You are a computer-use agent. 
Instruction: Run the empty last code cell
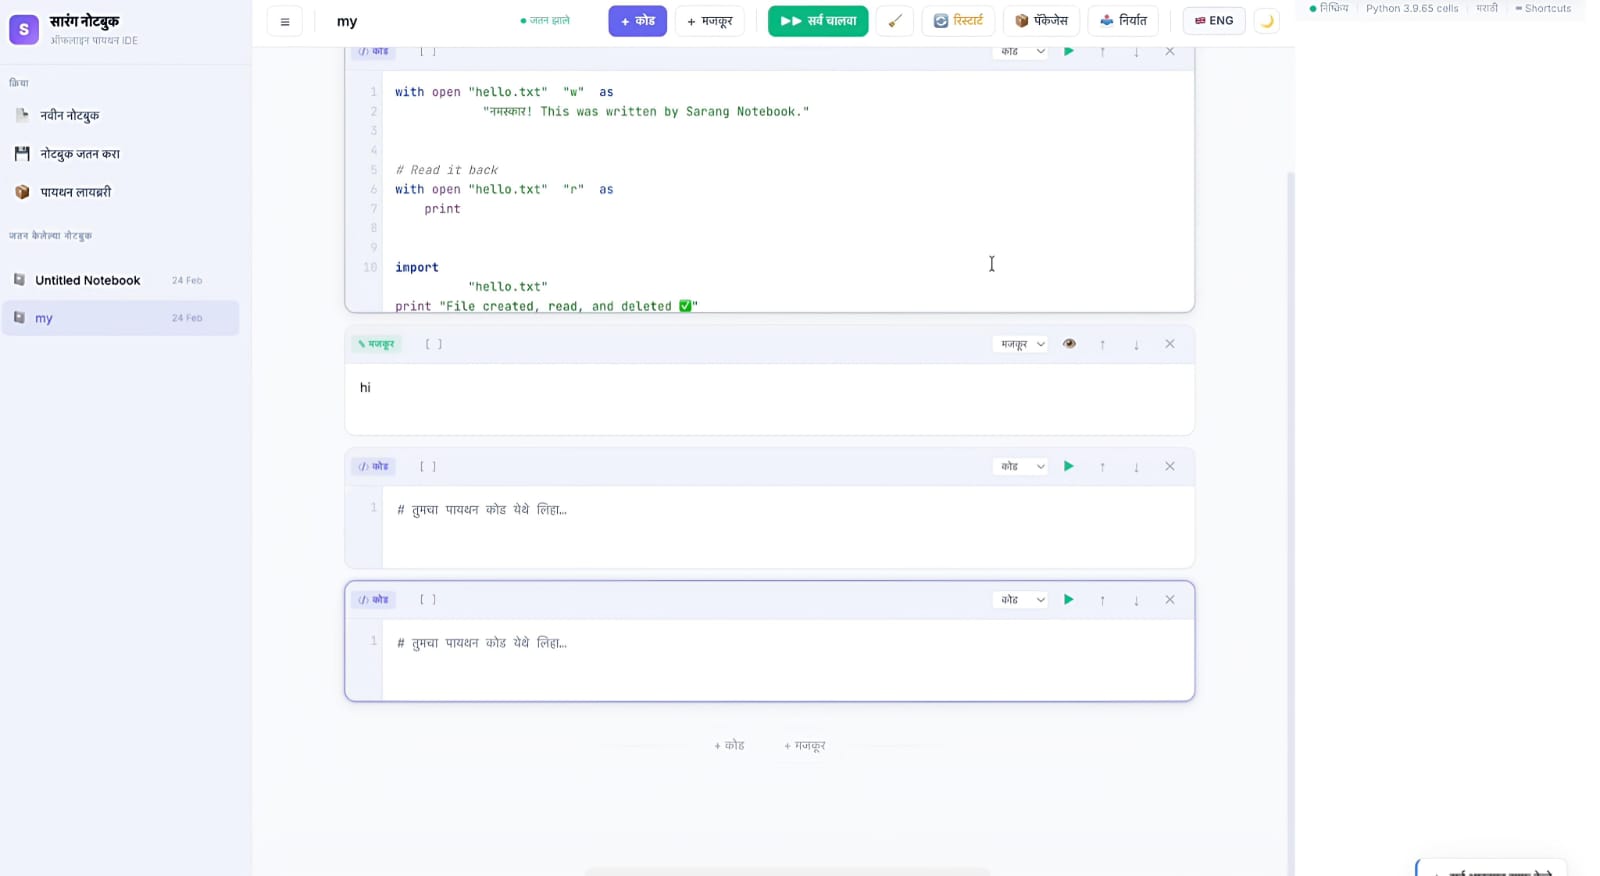pos(1068,600)
